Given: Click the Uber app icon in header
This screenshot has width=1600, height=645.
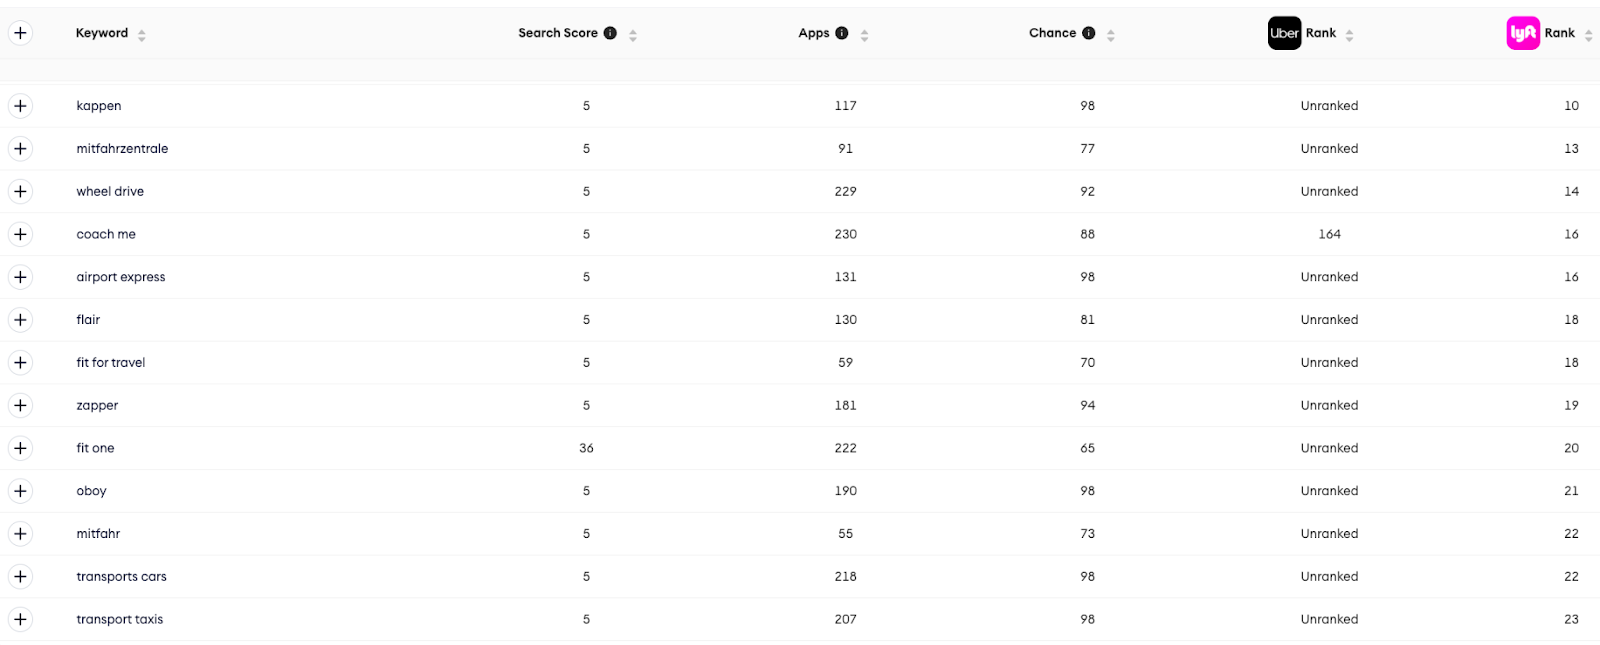Looking at the screenshot, I should pos(1284,33).
